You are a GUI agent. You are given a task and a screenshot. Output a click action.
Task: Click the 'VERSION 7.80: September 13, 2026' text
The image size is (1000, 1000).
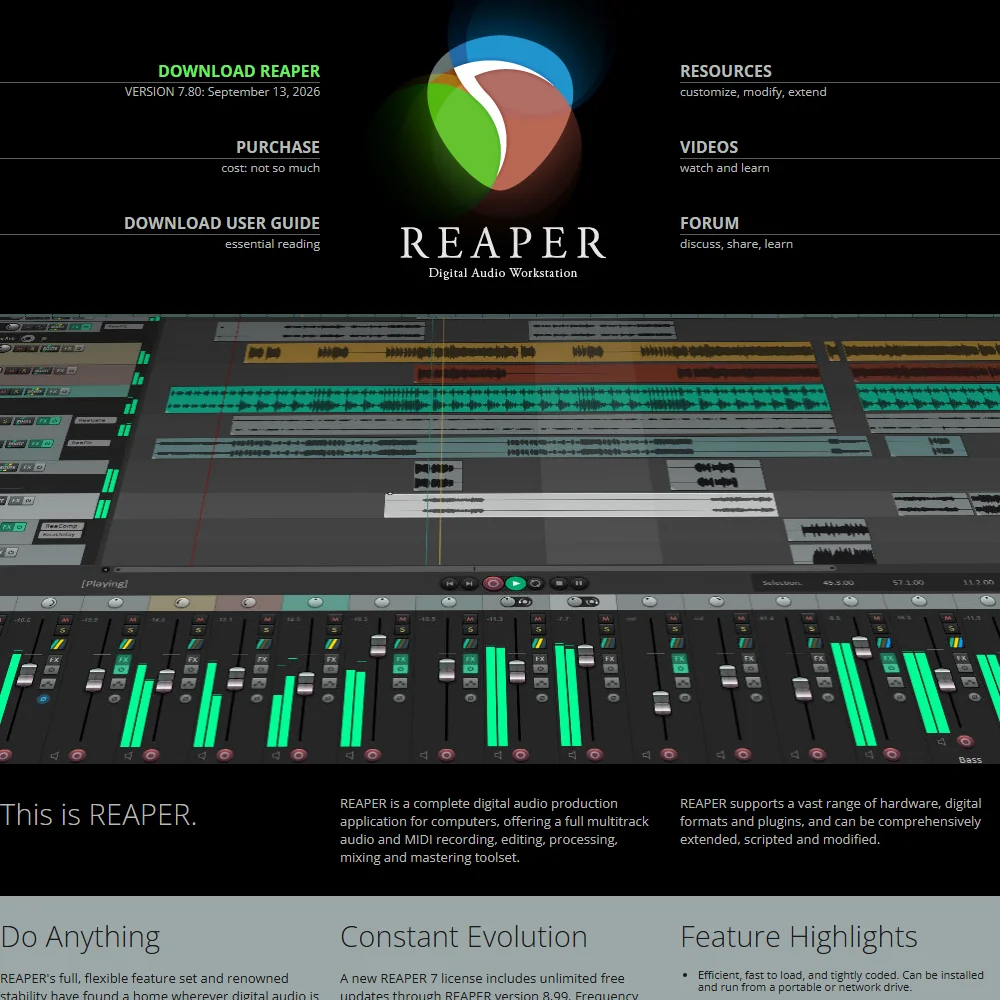[222, 92]
